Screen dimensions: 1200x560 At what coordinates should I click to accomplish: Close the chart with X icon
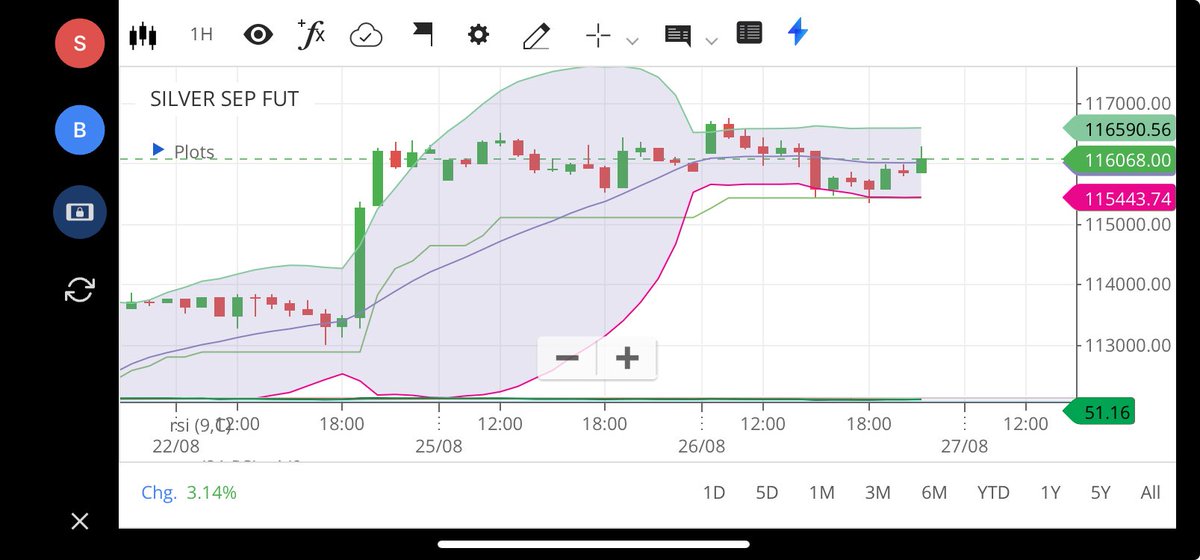80,521
